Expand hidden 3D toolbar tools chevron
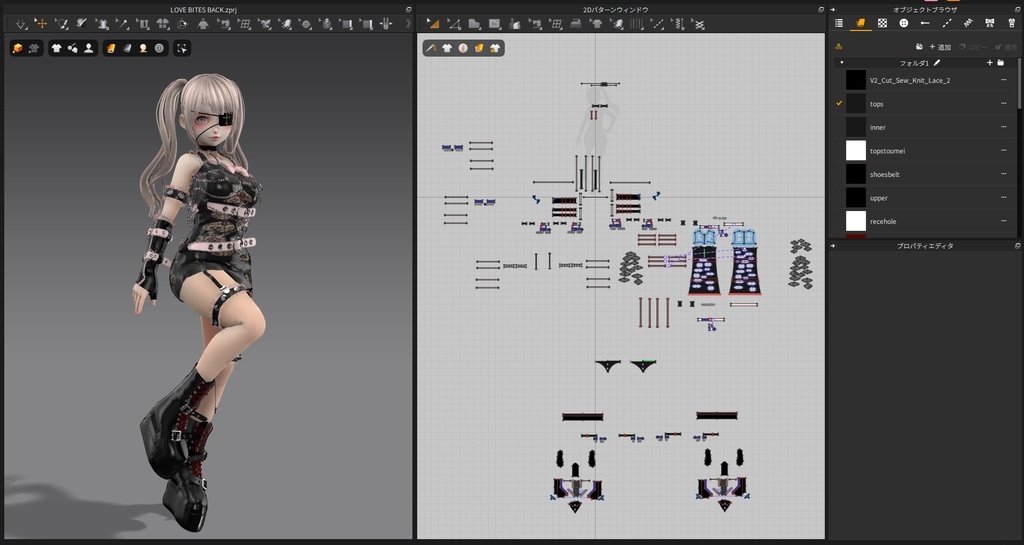This screenshot has height=545, width=1024. pyautogui.click(x=408, y=24)
